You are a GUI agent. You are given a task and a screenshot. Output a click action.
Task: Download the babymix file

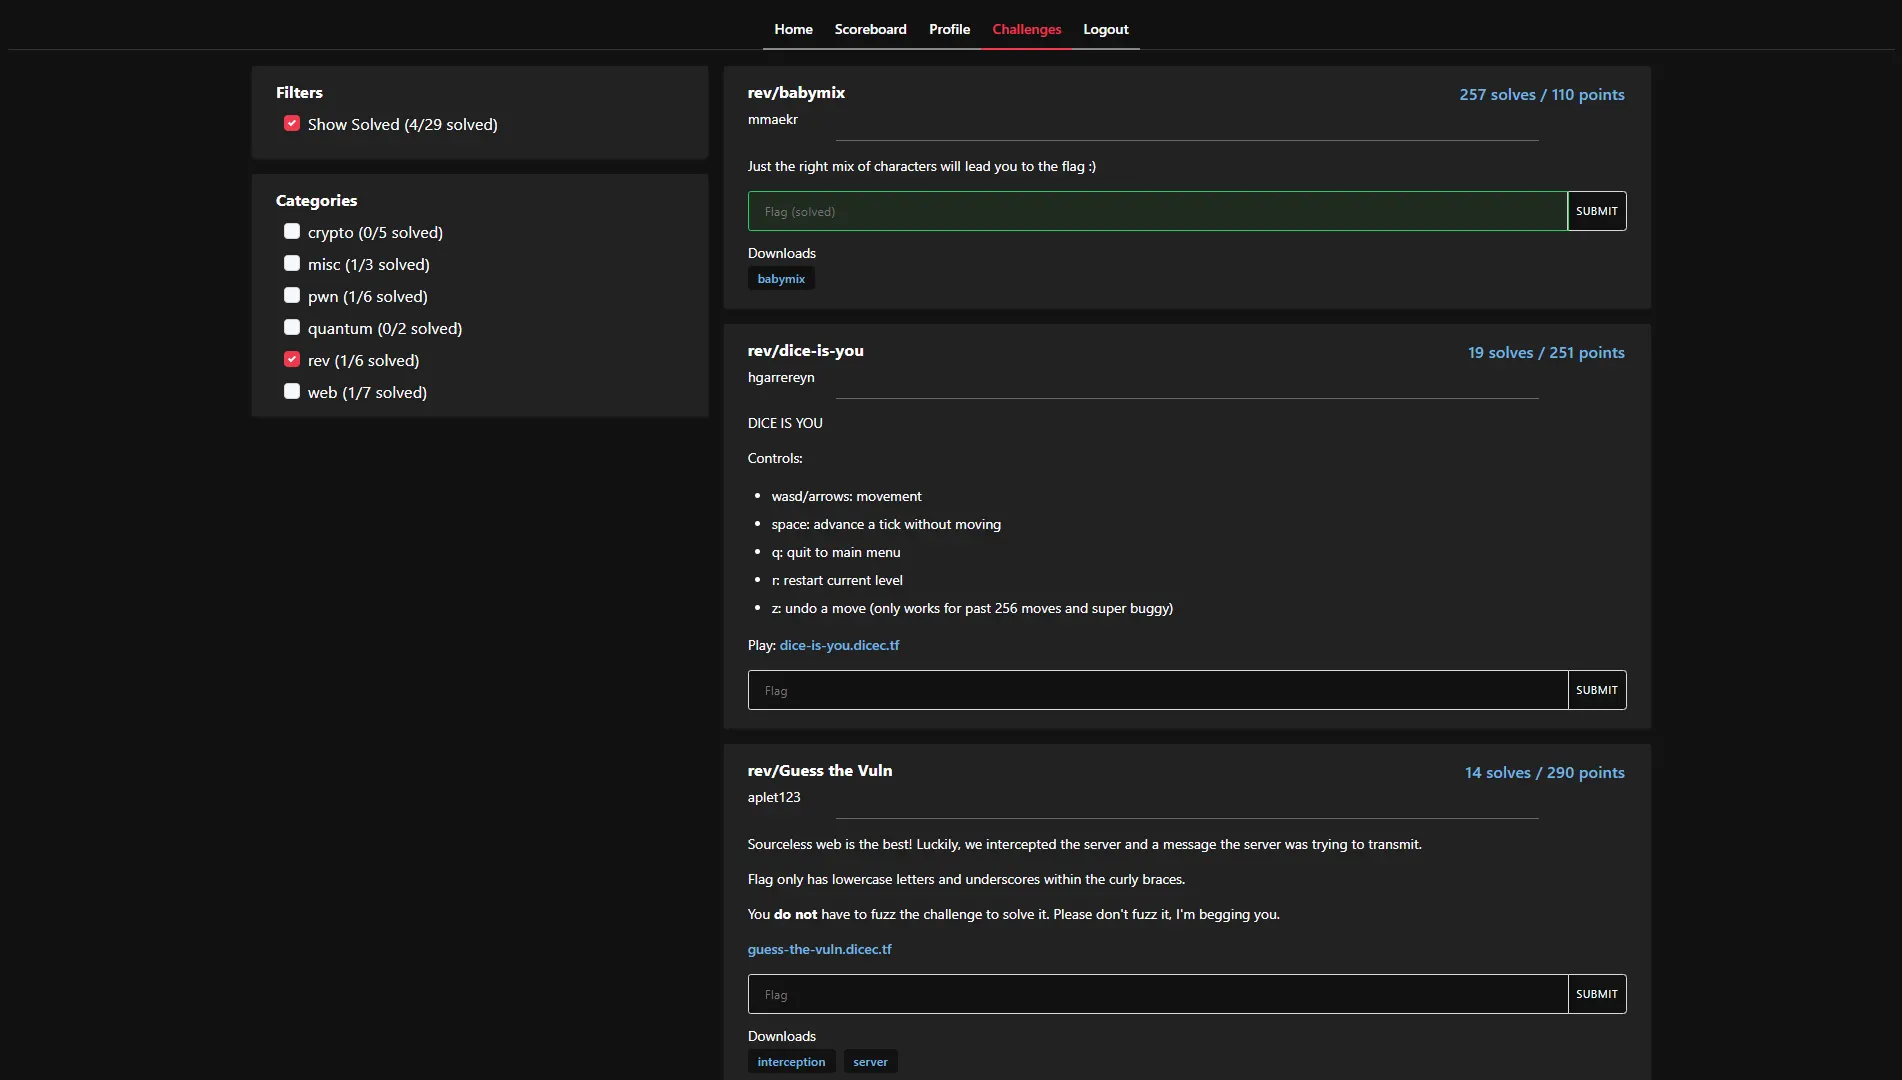[781, 279]
